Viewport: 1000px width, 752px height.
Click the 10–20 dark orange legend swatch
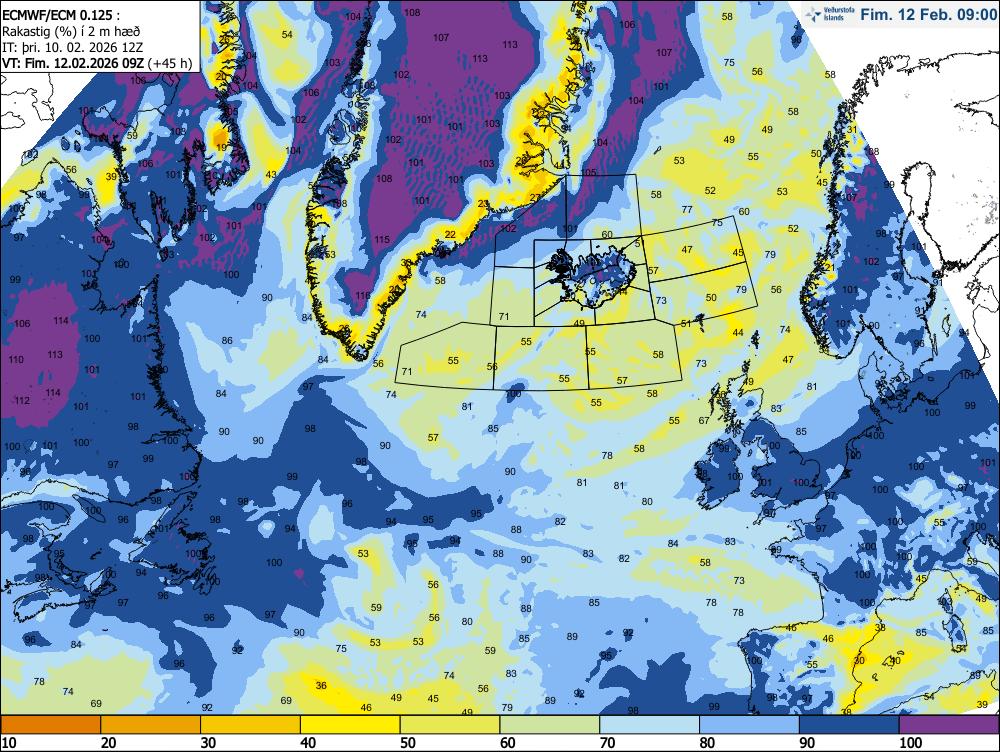point(51,725)
